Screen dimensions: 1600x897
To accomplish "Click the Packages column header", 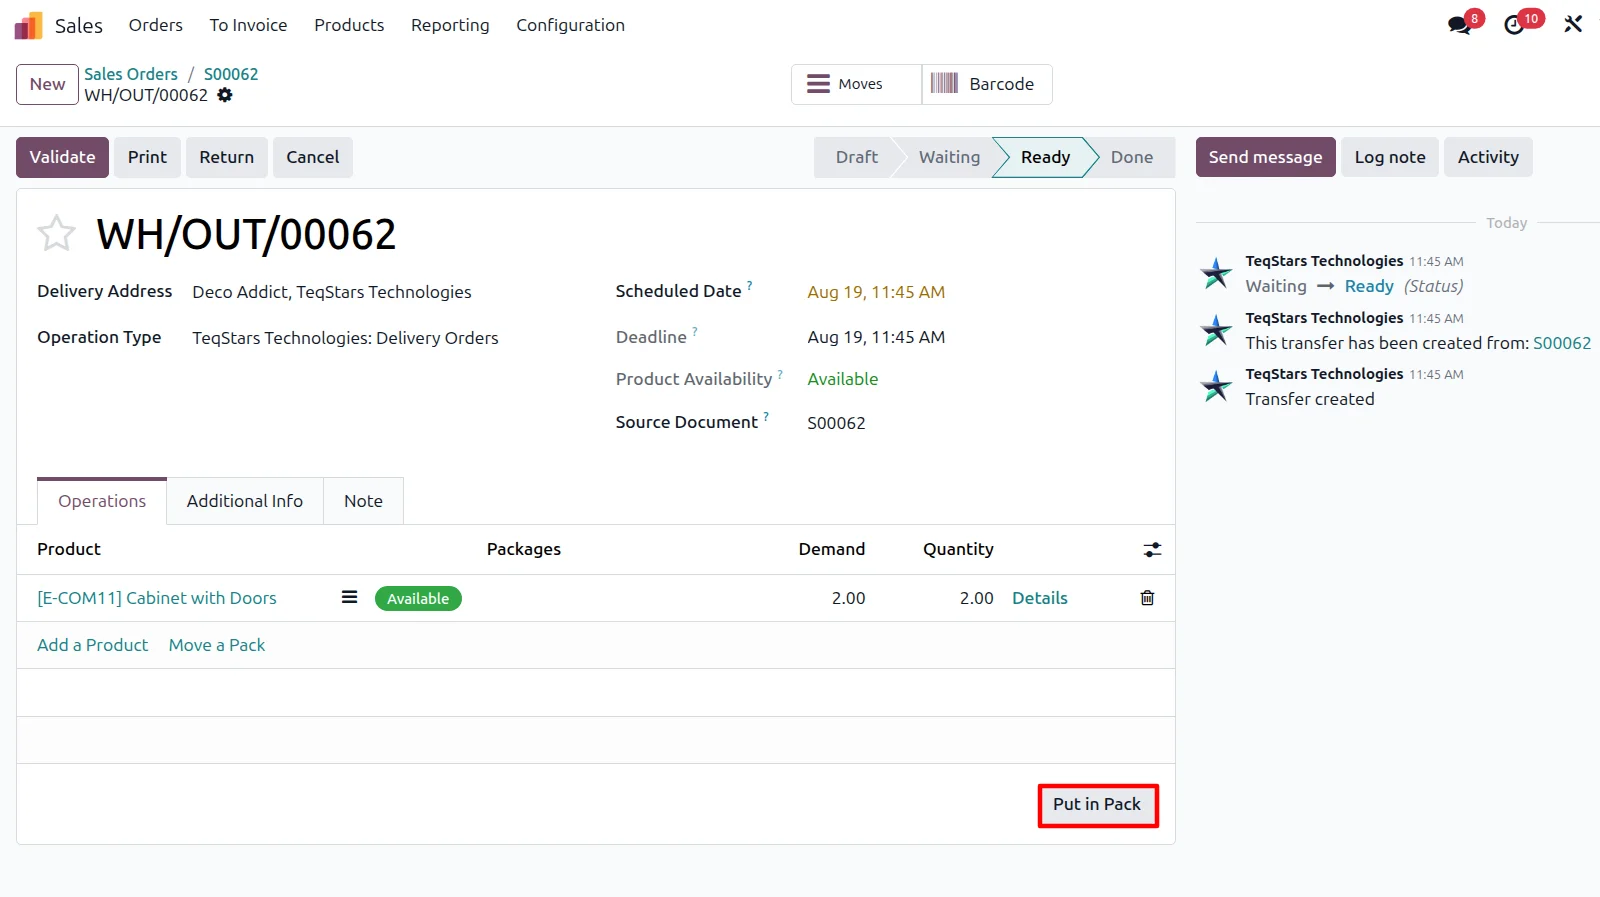I will point(524,549).
